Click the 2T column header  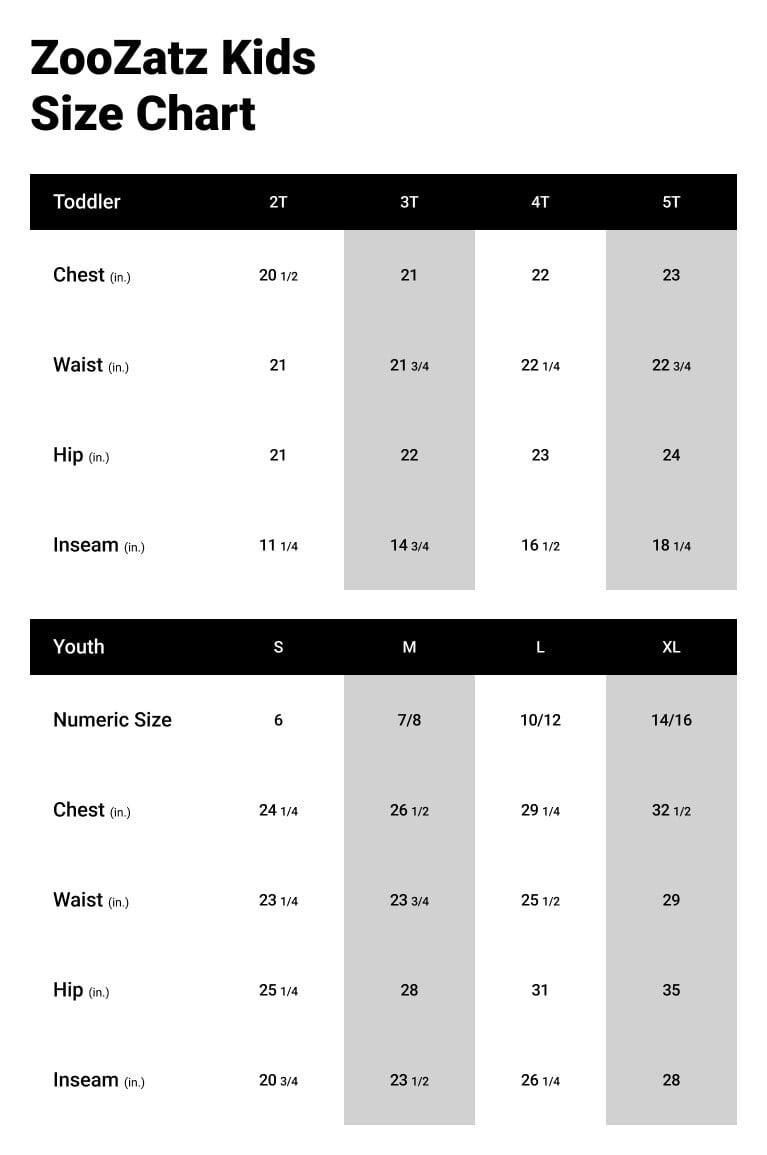(278, 202)
